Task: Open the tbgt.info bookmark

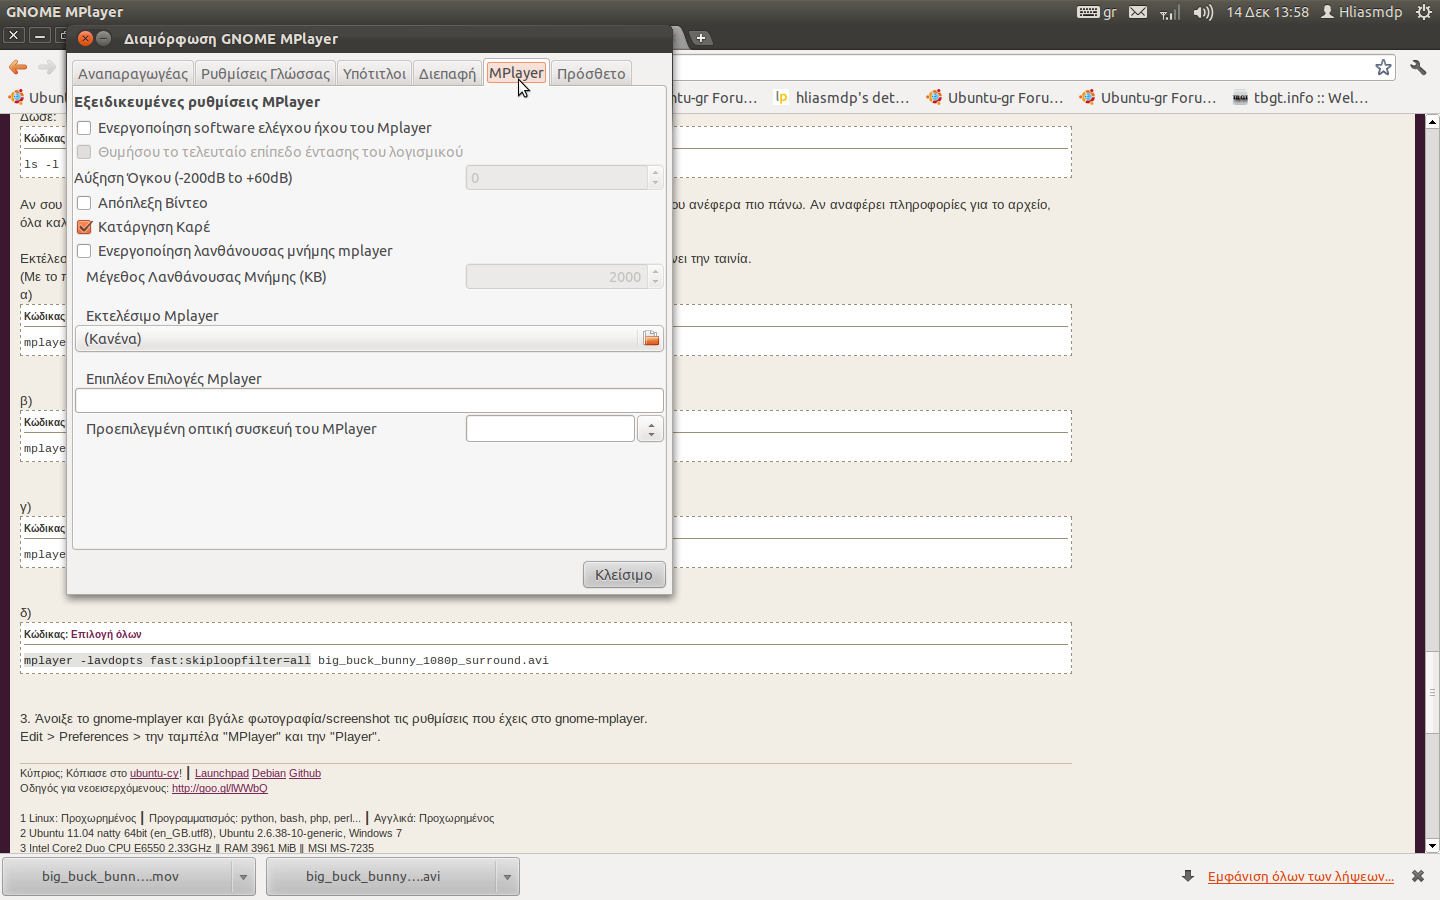Action: pyautogui.click(x=1300, y=98)
